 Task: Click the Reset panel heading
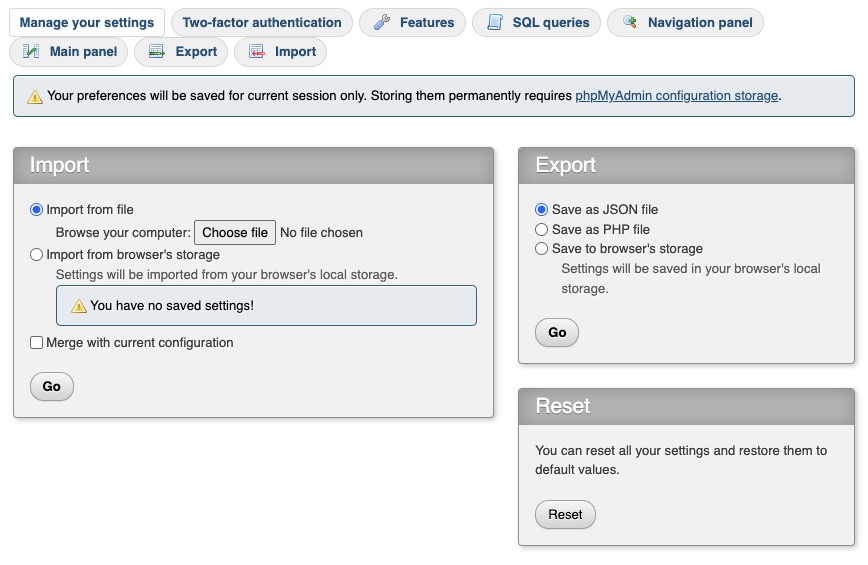563,406
